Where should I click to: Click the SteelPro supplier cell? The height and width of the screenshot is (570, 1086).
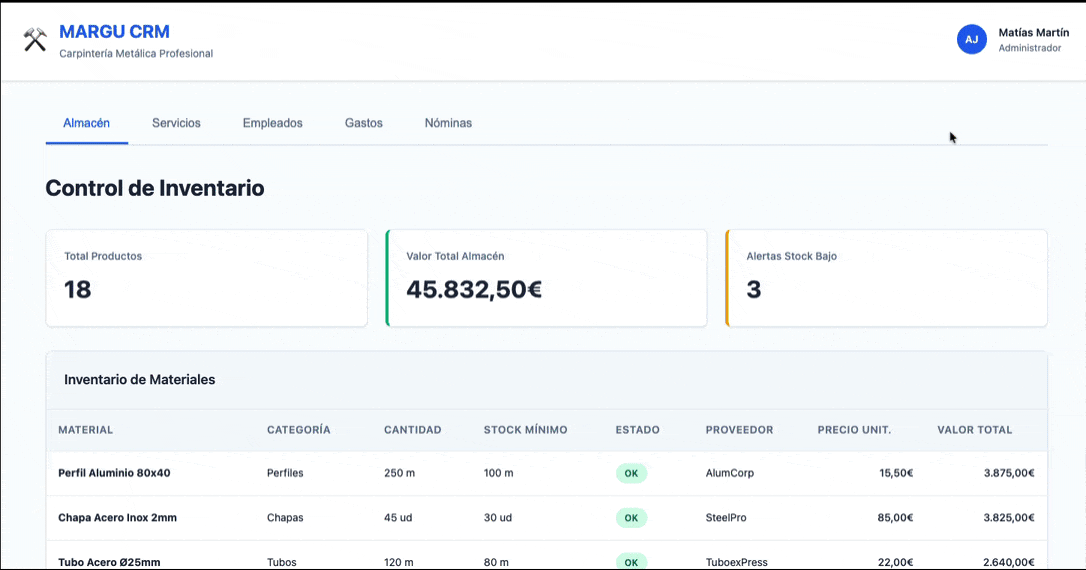pos(726,517)
